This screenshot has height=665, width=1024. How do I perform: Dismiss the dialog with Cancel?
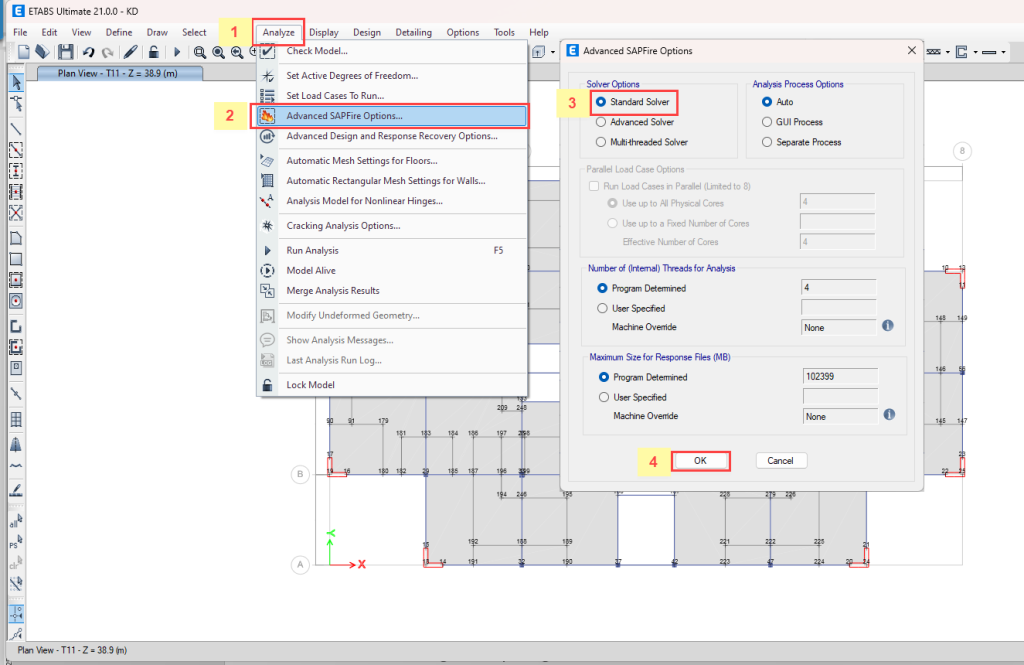pyautogui.click(x=781, y=460)
